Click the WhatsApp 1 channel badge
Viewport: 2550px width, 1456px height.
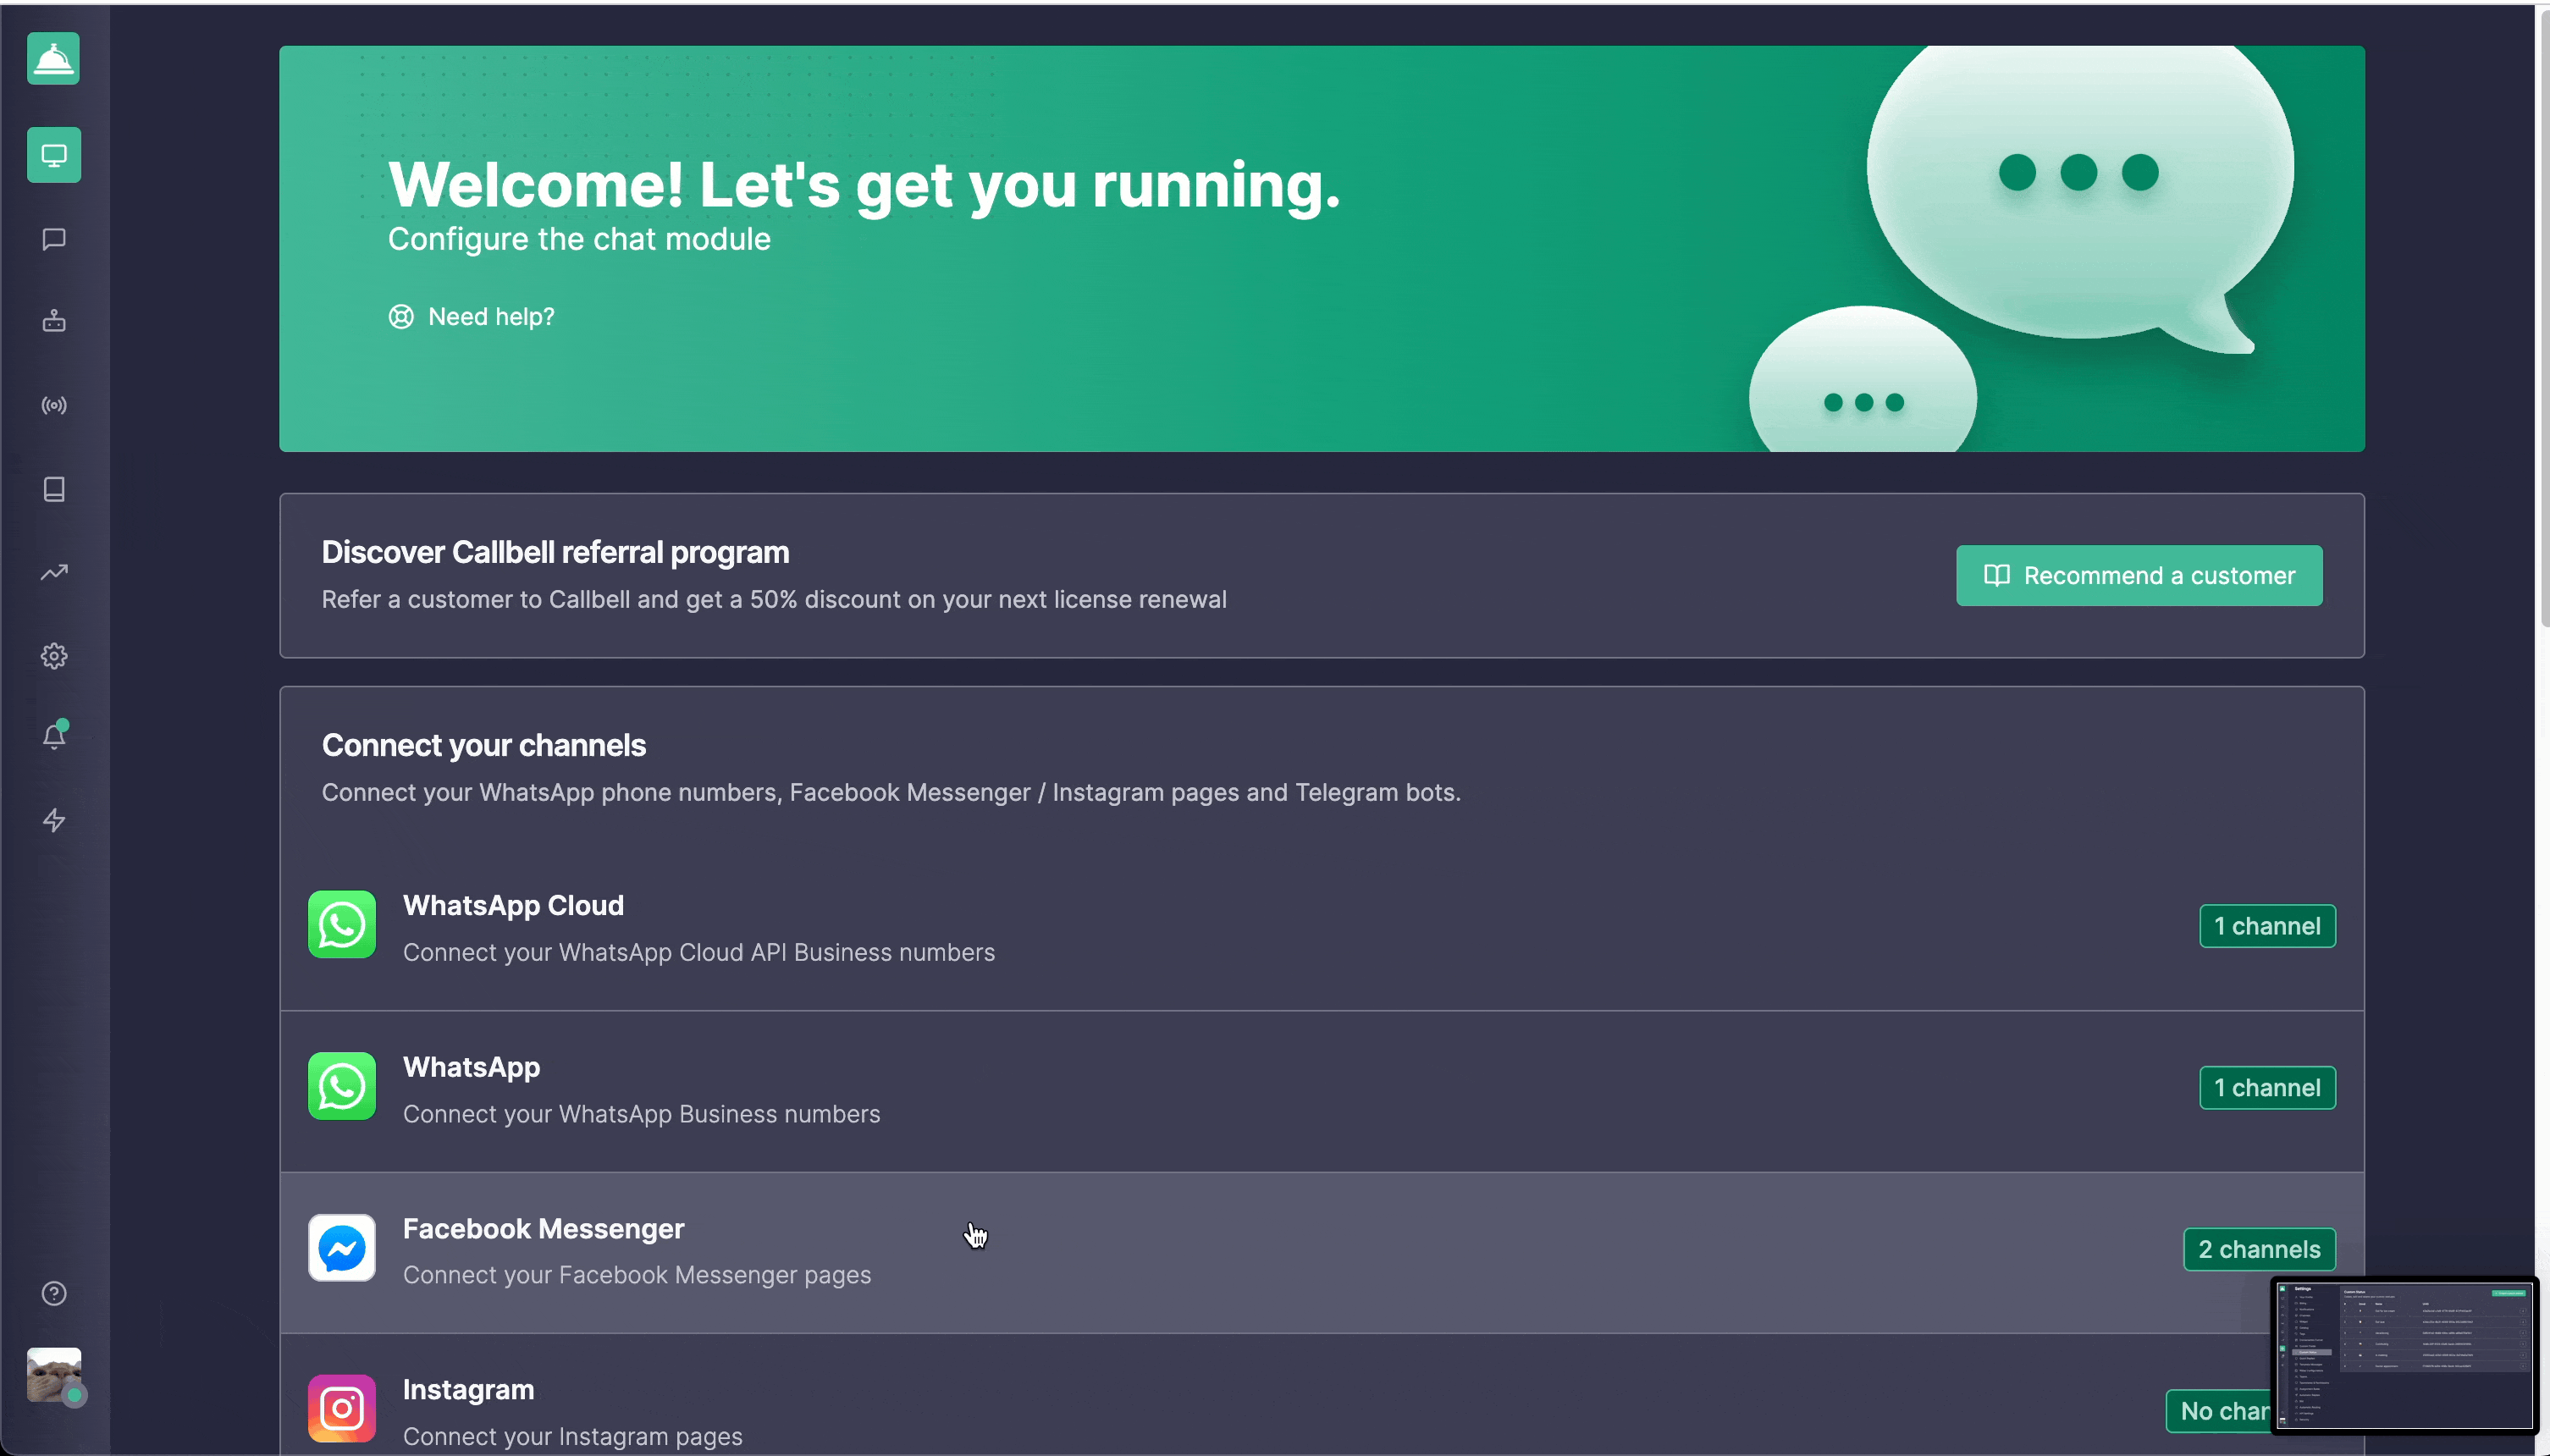[x=2267, y=1088]
